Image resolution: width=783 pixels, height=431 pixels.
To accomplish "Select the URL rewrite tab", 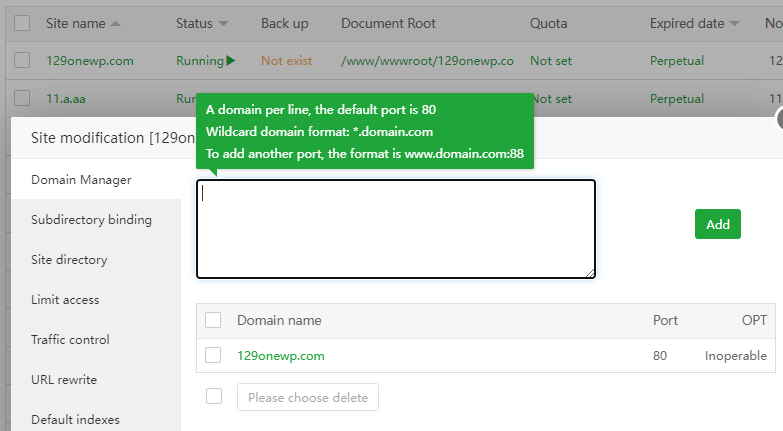I will [64, 380].
